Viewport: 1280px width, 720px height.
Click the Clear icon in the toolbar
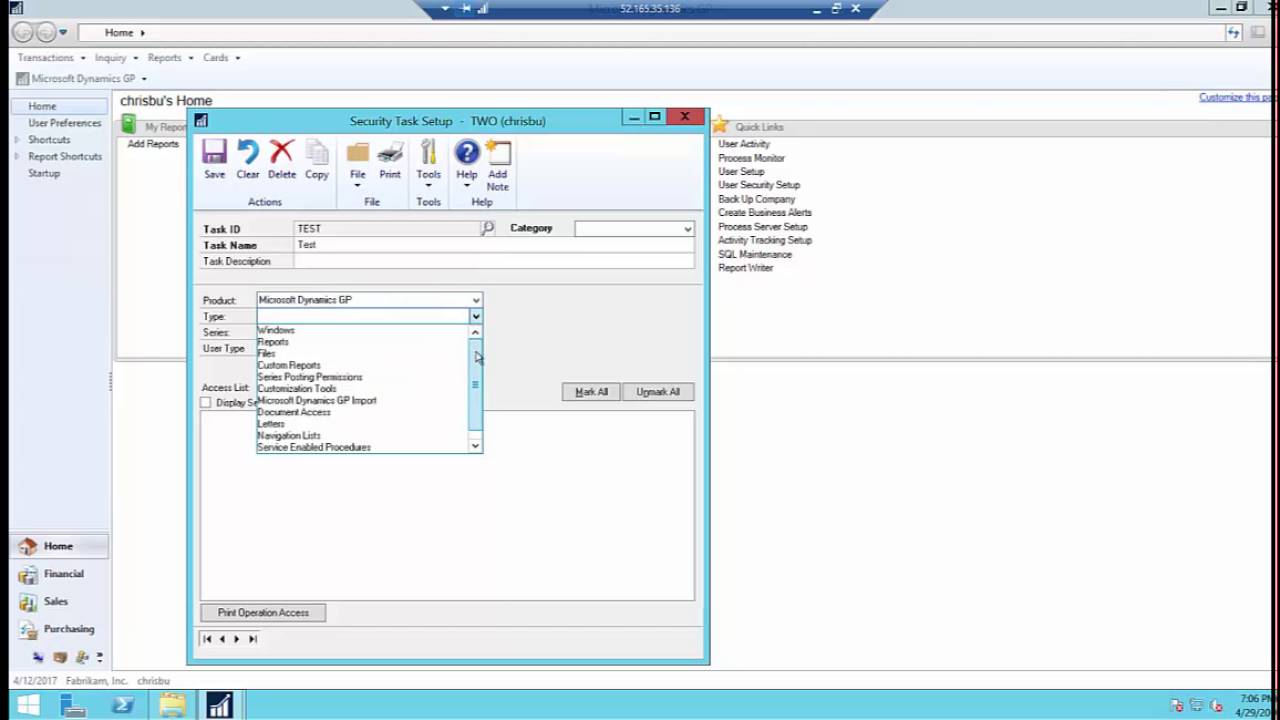pos(248,152)
